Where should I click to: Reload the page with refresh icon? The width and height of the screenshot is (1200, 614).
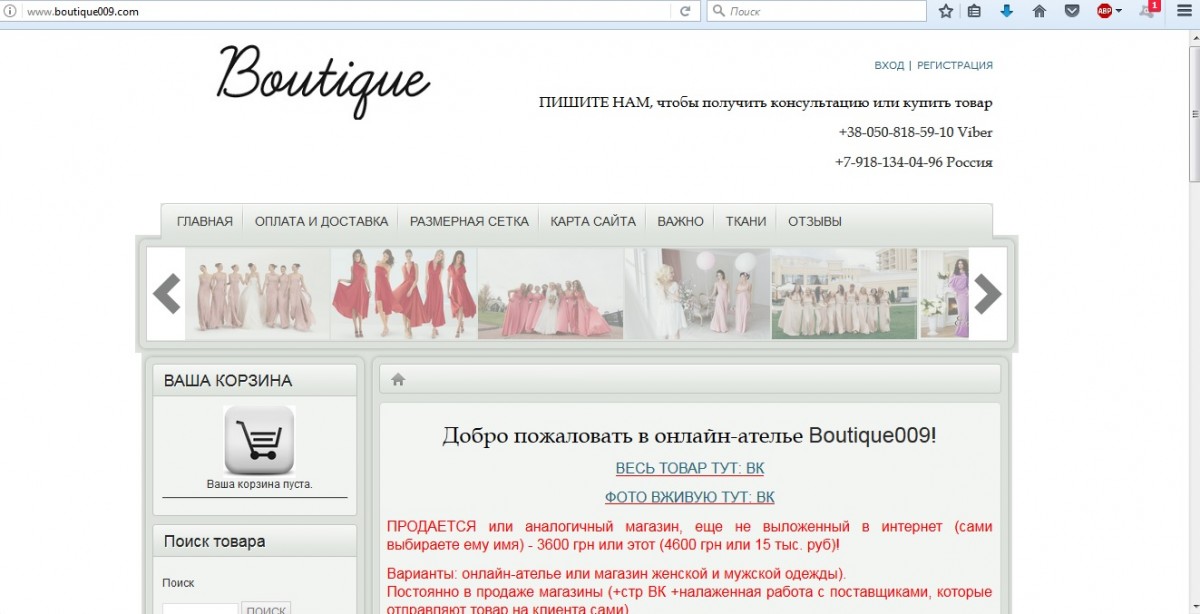point(685,12)
